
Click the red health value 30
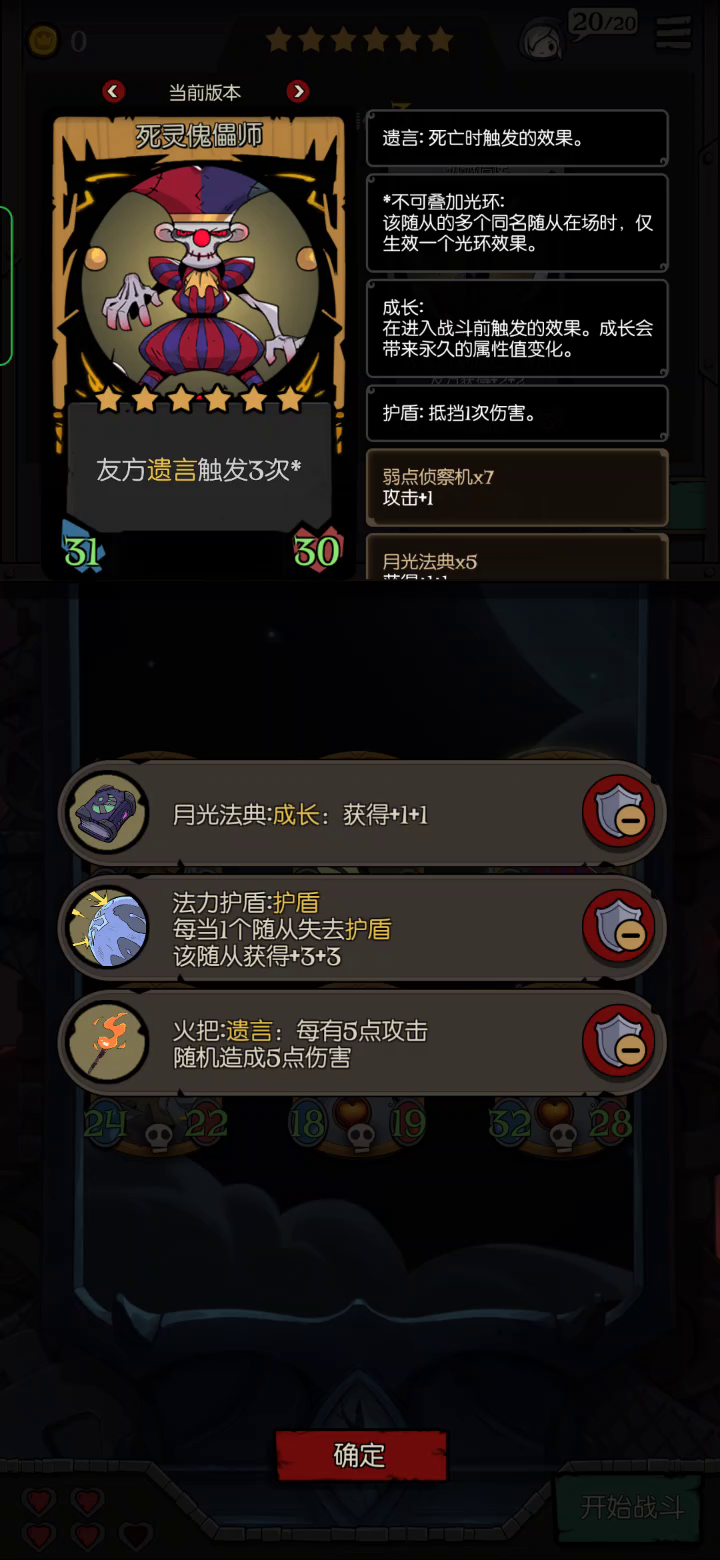(317, 551)
